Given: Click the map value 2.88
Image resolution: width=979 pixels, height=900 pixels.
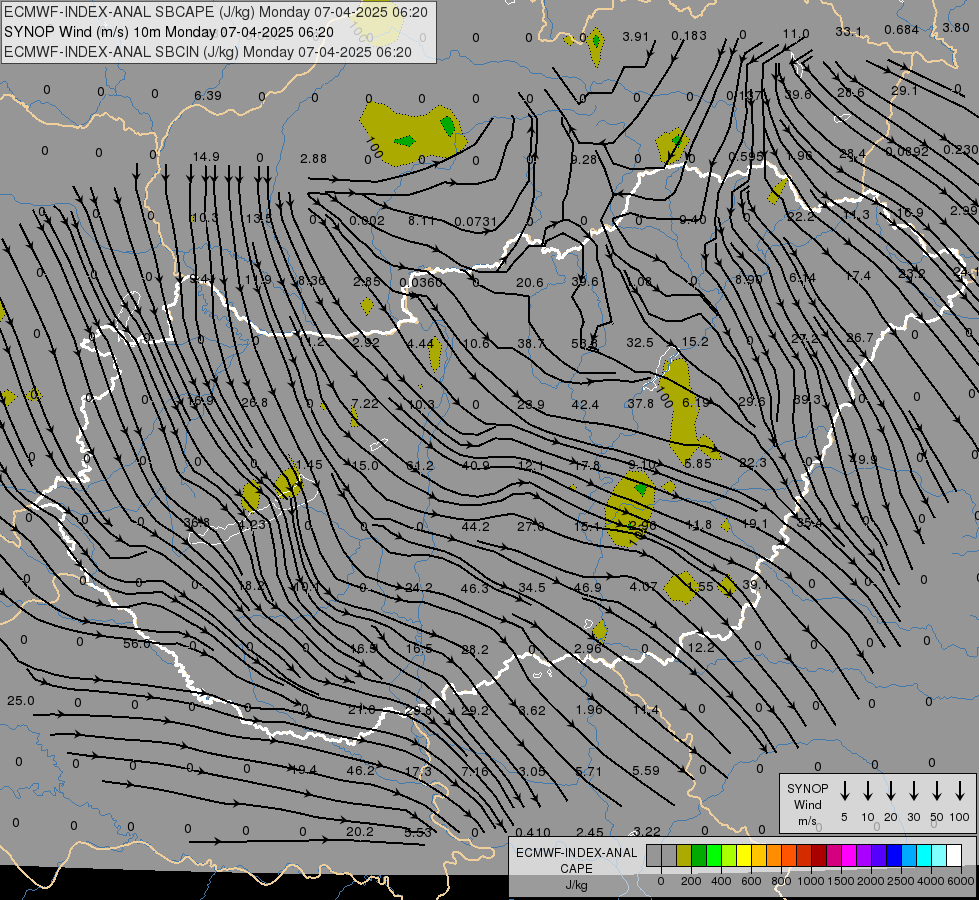Looking at the screenshot, I should point(313,159).
